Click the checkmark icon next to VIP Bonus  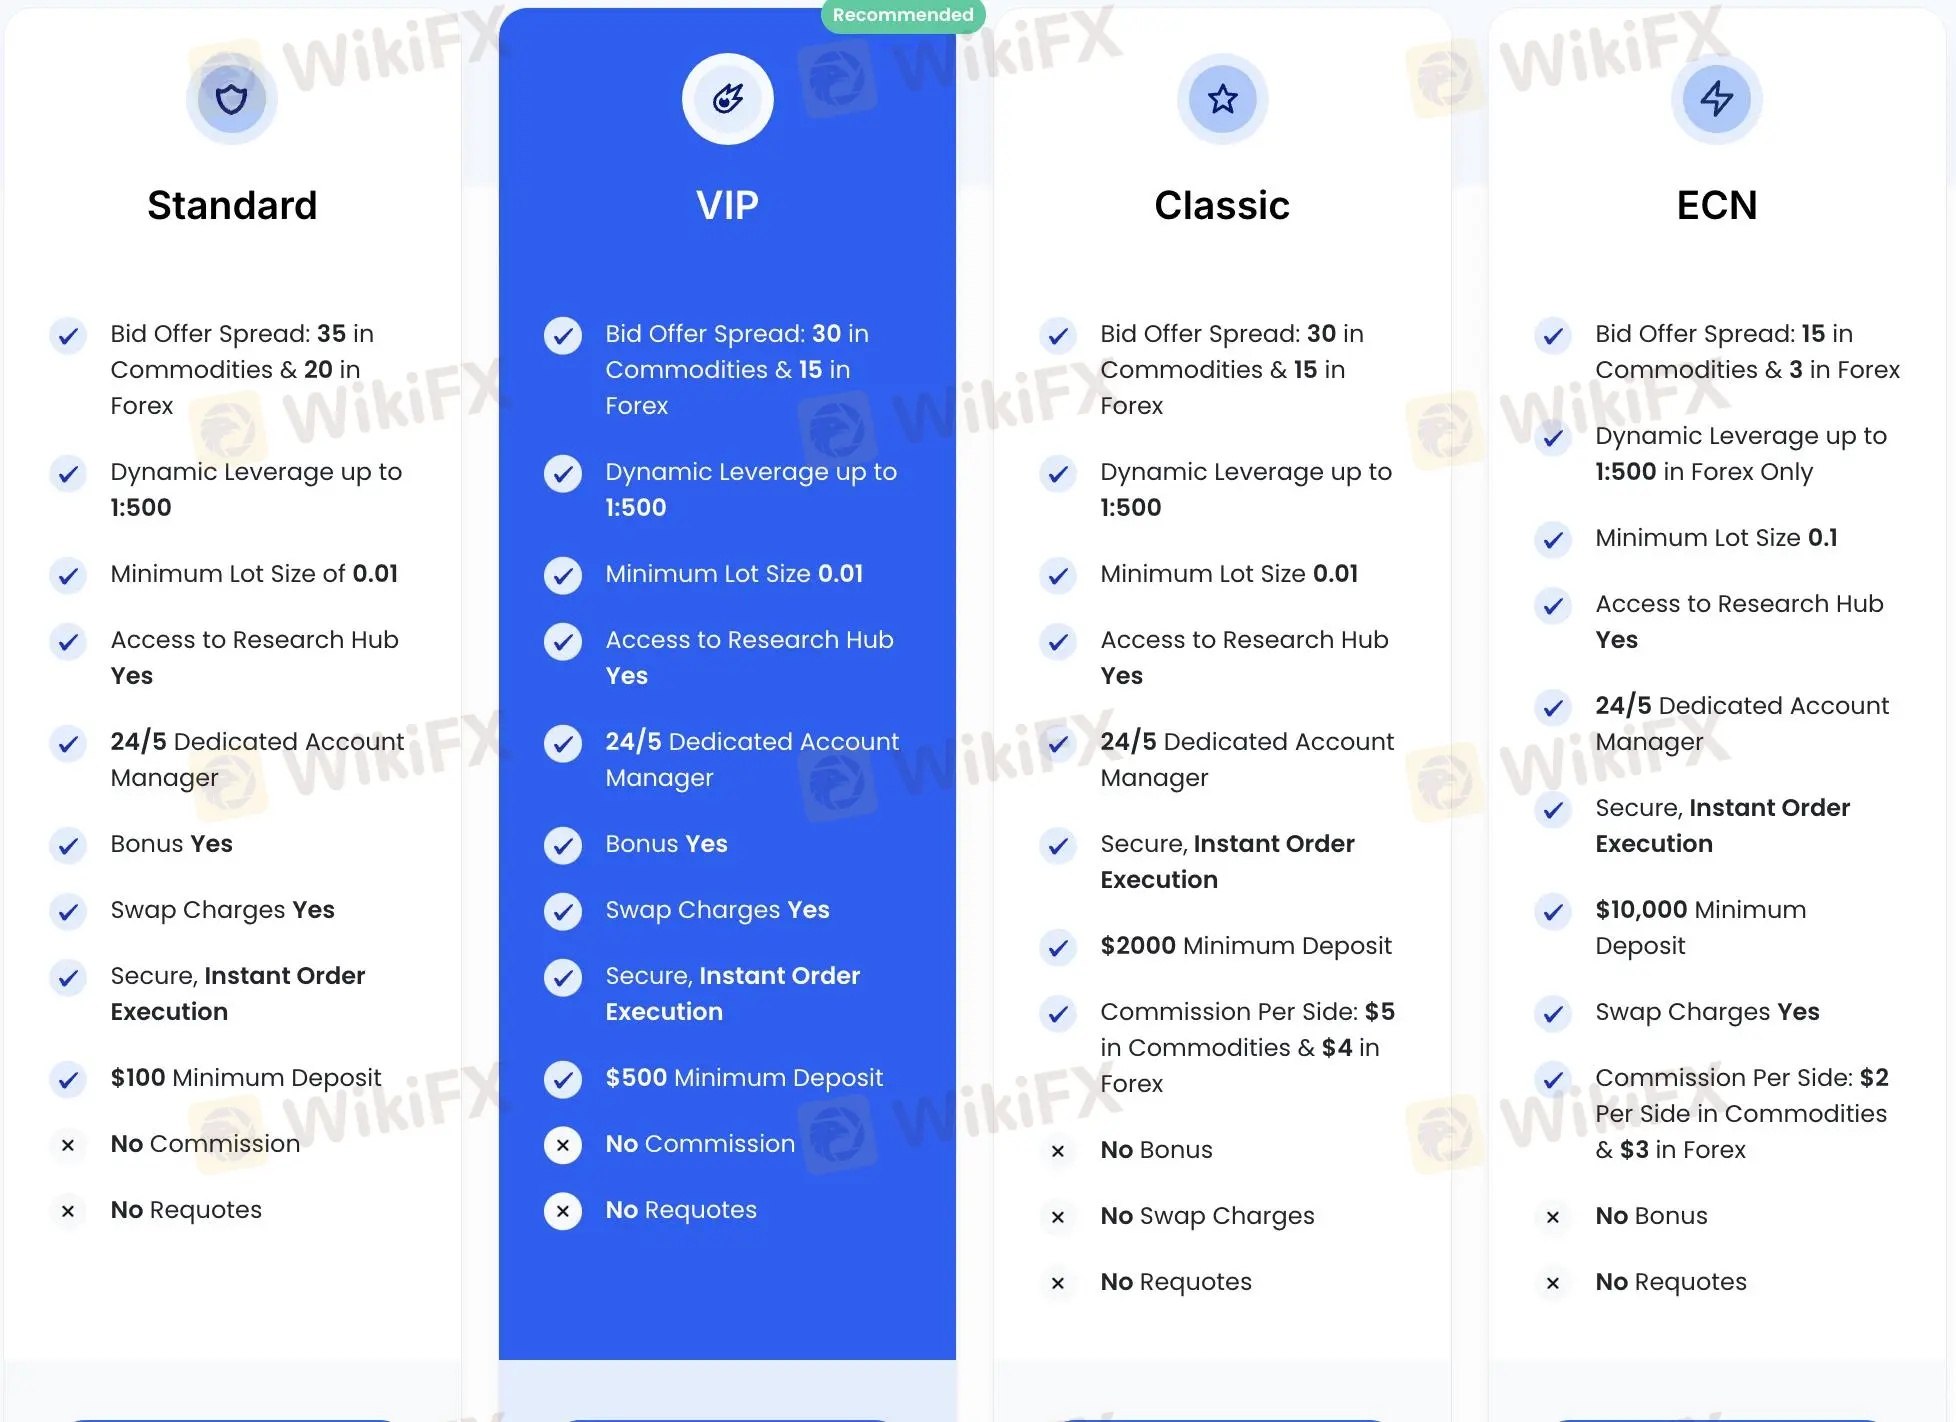[562, 845]
